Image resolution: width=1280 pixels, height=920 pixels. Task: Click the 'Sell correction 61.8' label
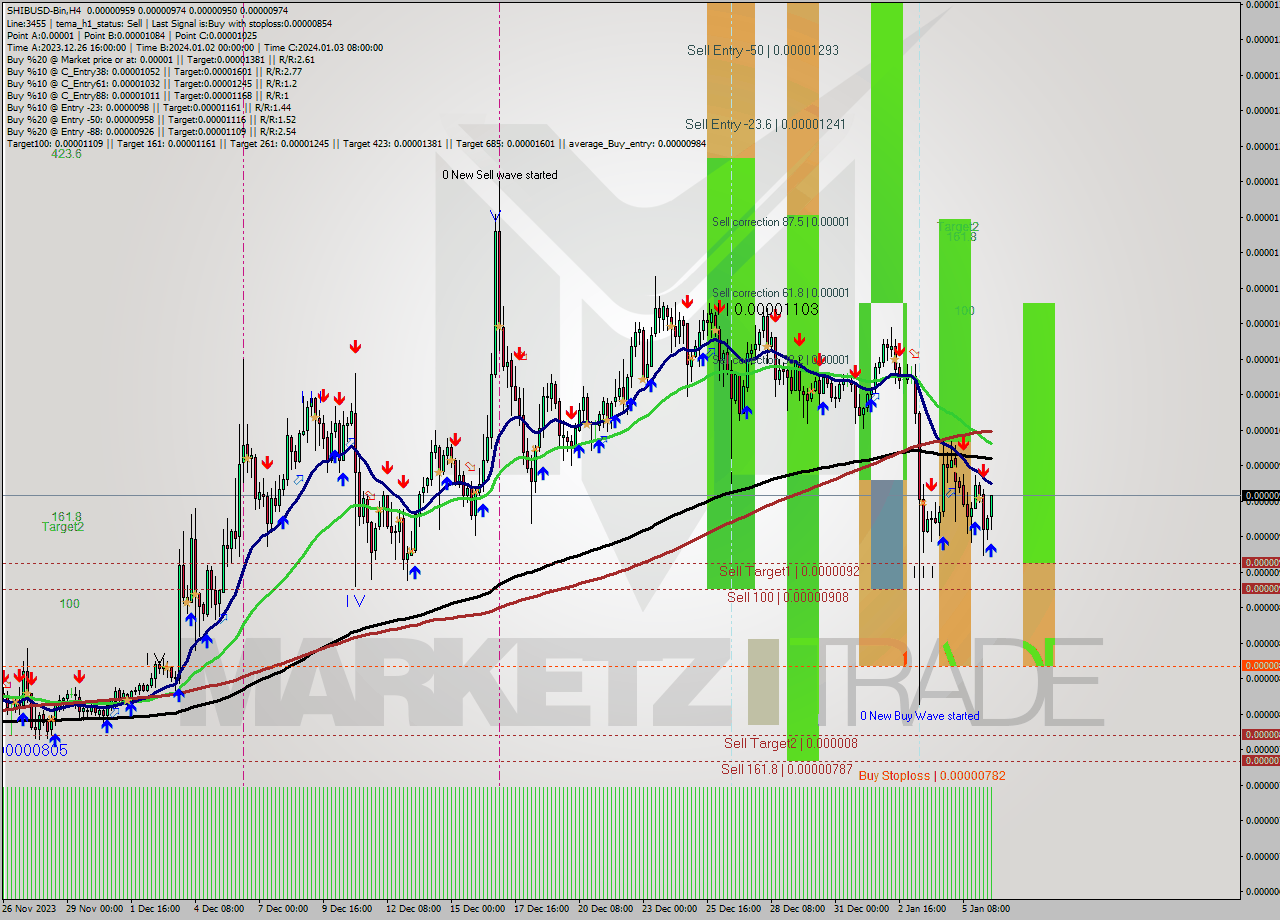click(780, 293)
